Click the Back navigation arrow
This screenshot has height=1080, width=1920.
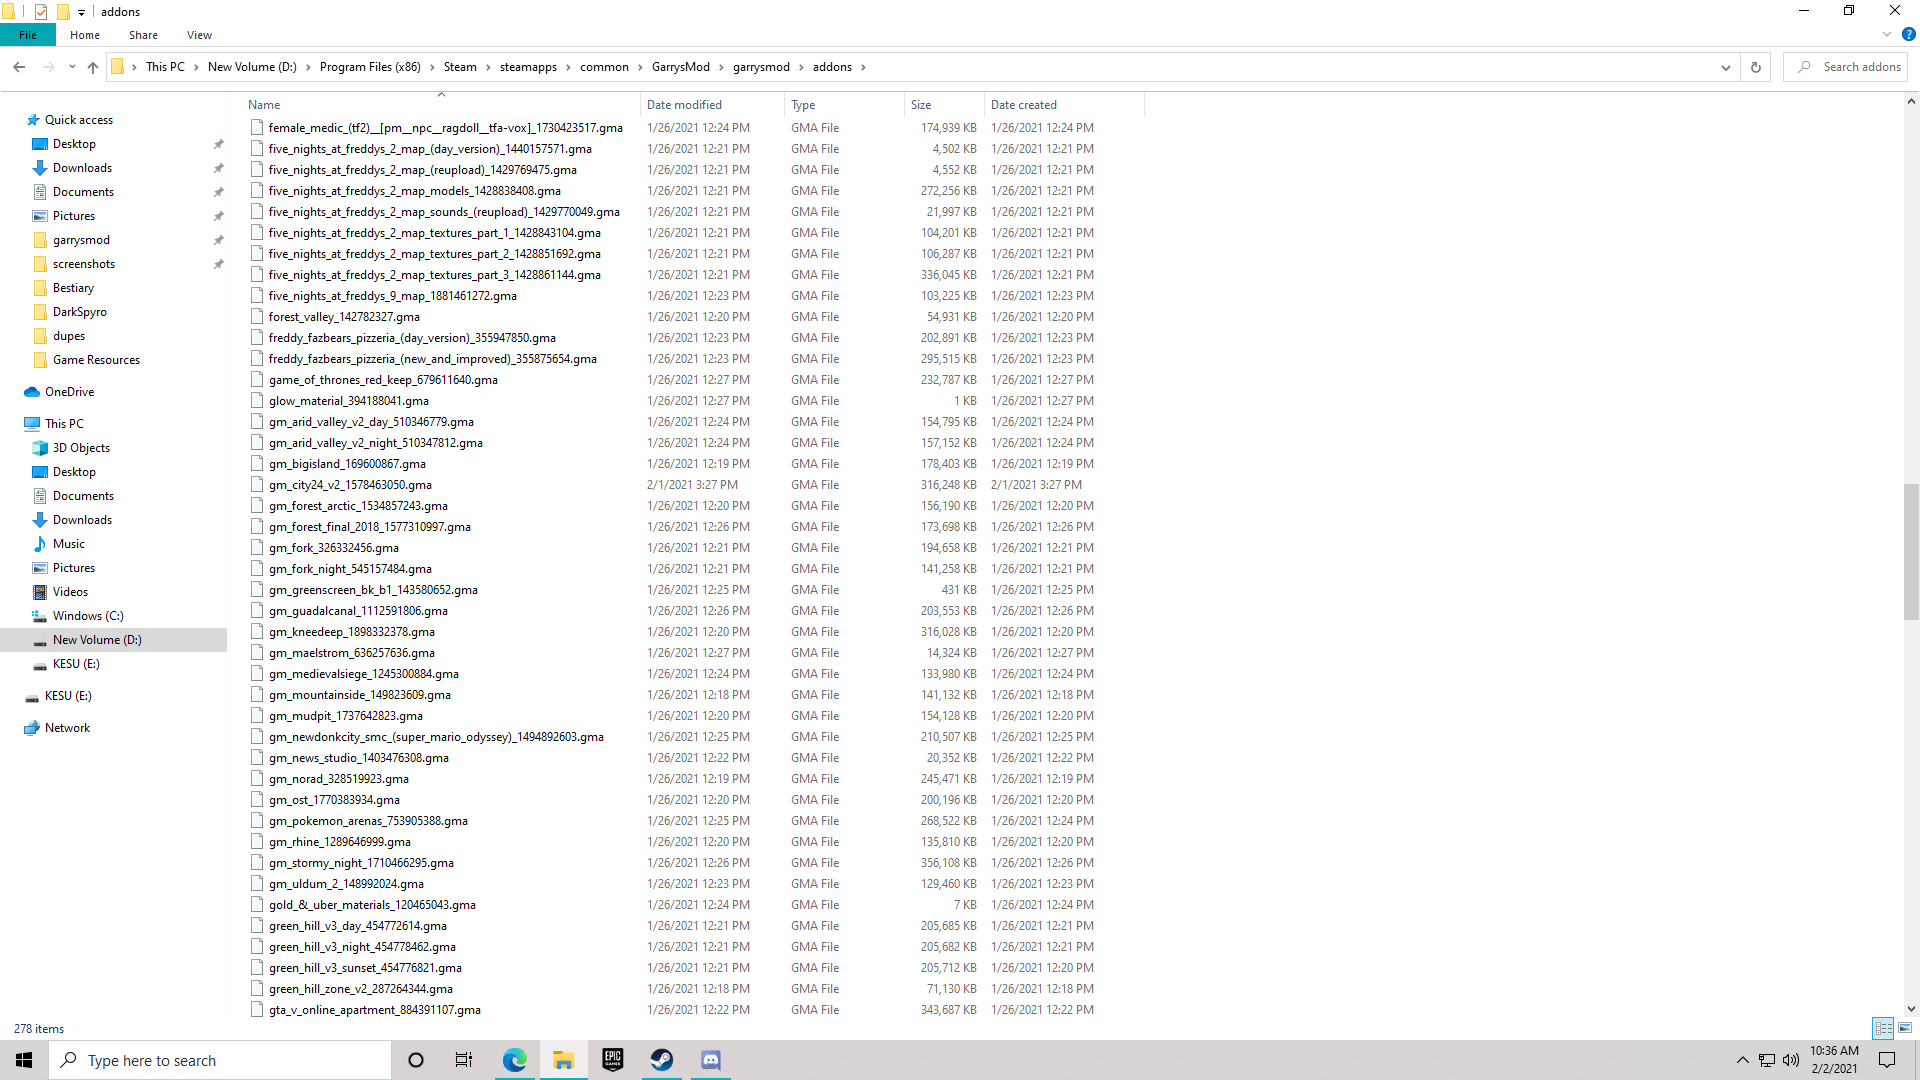tap(19, 67)
